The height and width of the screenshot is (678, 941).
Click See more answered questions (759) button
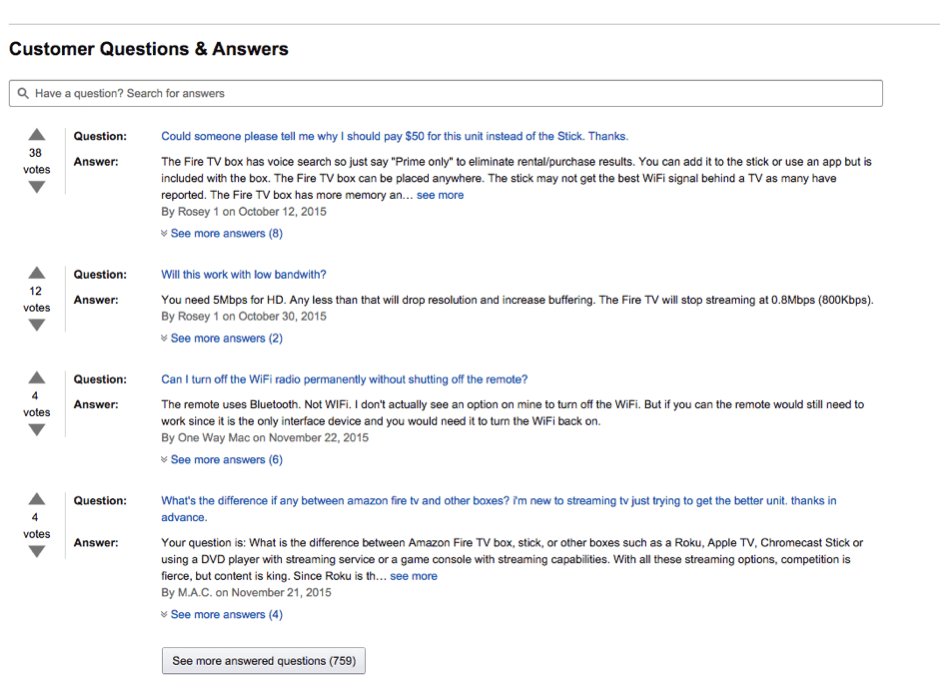tap(263, 661)
